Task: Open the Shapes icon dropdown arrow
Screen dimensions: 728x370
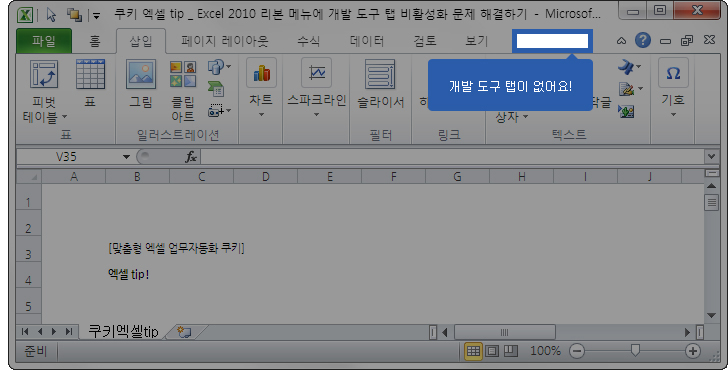Action: pos(228,67)
